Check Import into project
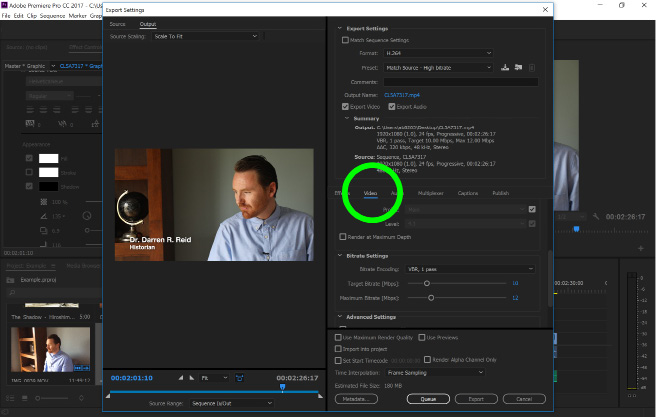The image size is (656, 417). coord(338,348)
